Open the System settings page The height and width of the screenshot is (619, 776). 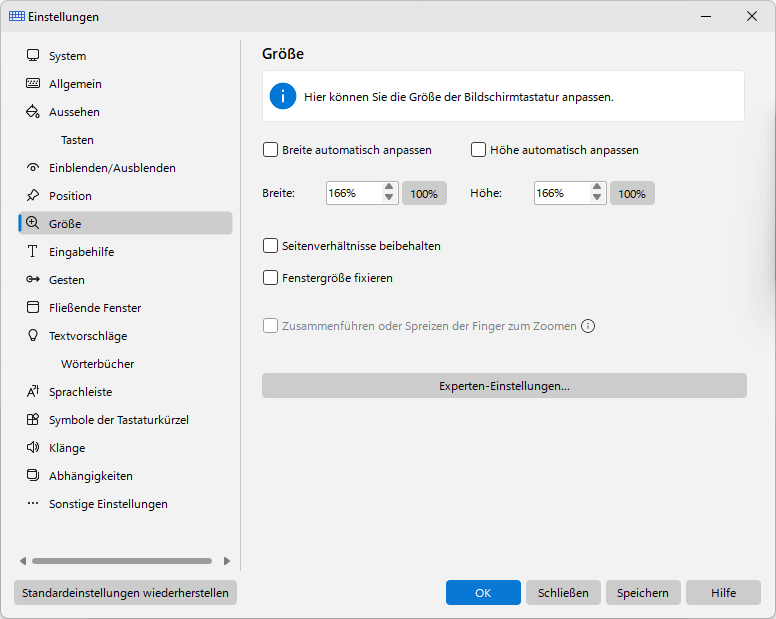(x=125, y=56)
